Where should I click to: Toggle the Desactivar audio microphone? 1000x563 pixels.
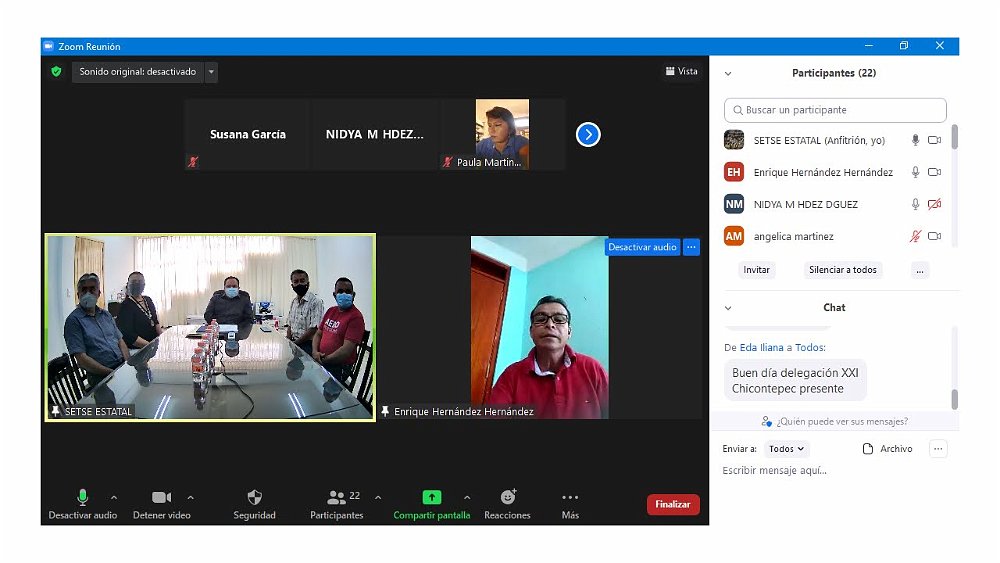82,498
